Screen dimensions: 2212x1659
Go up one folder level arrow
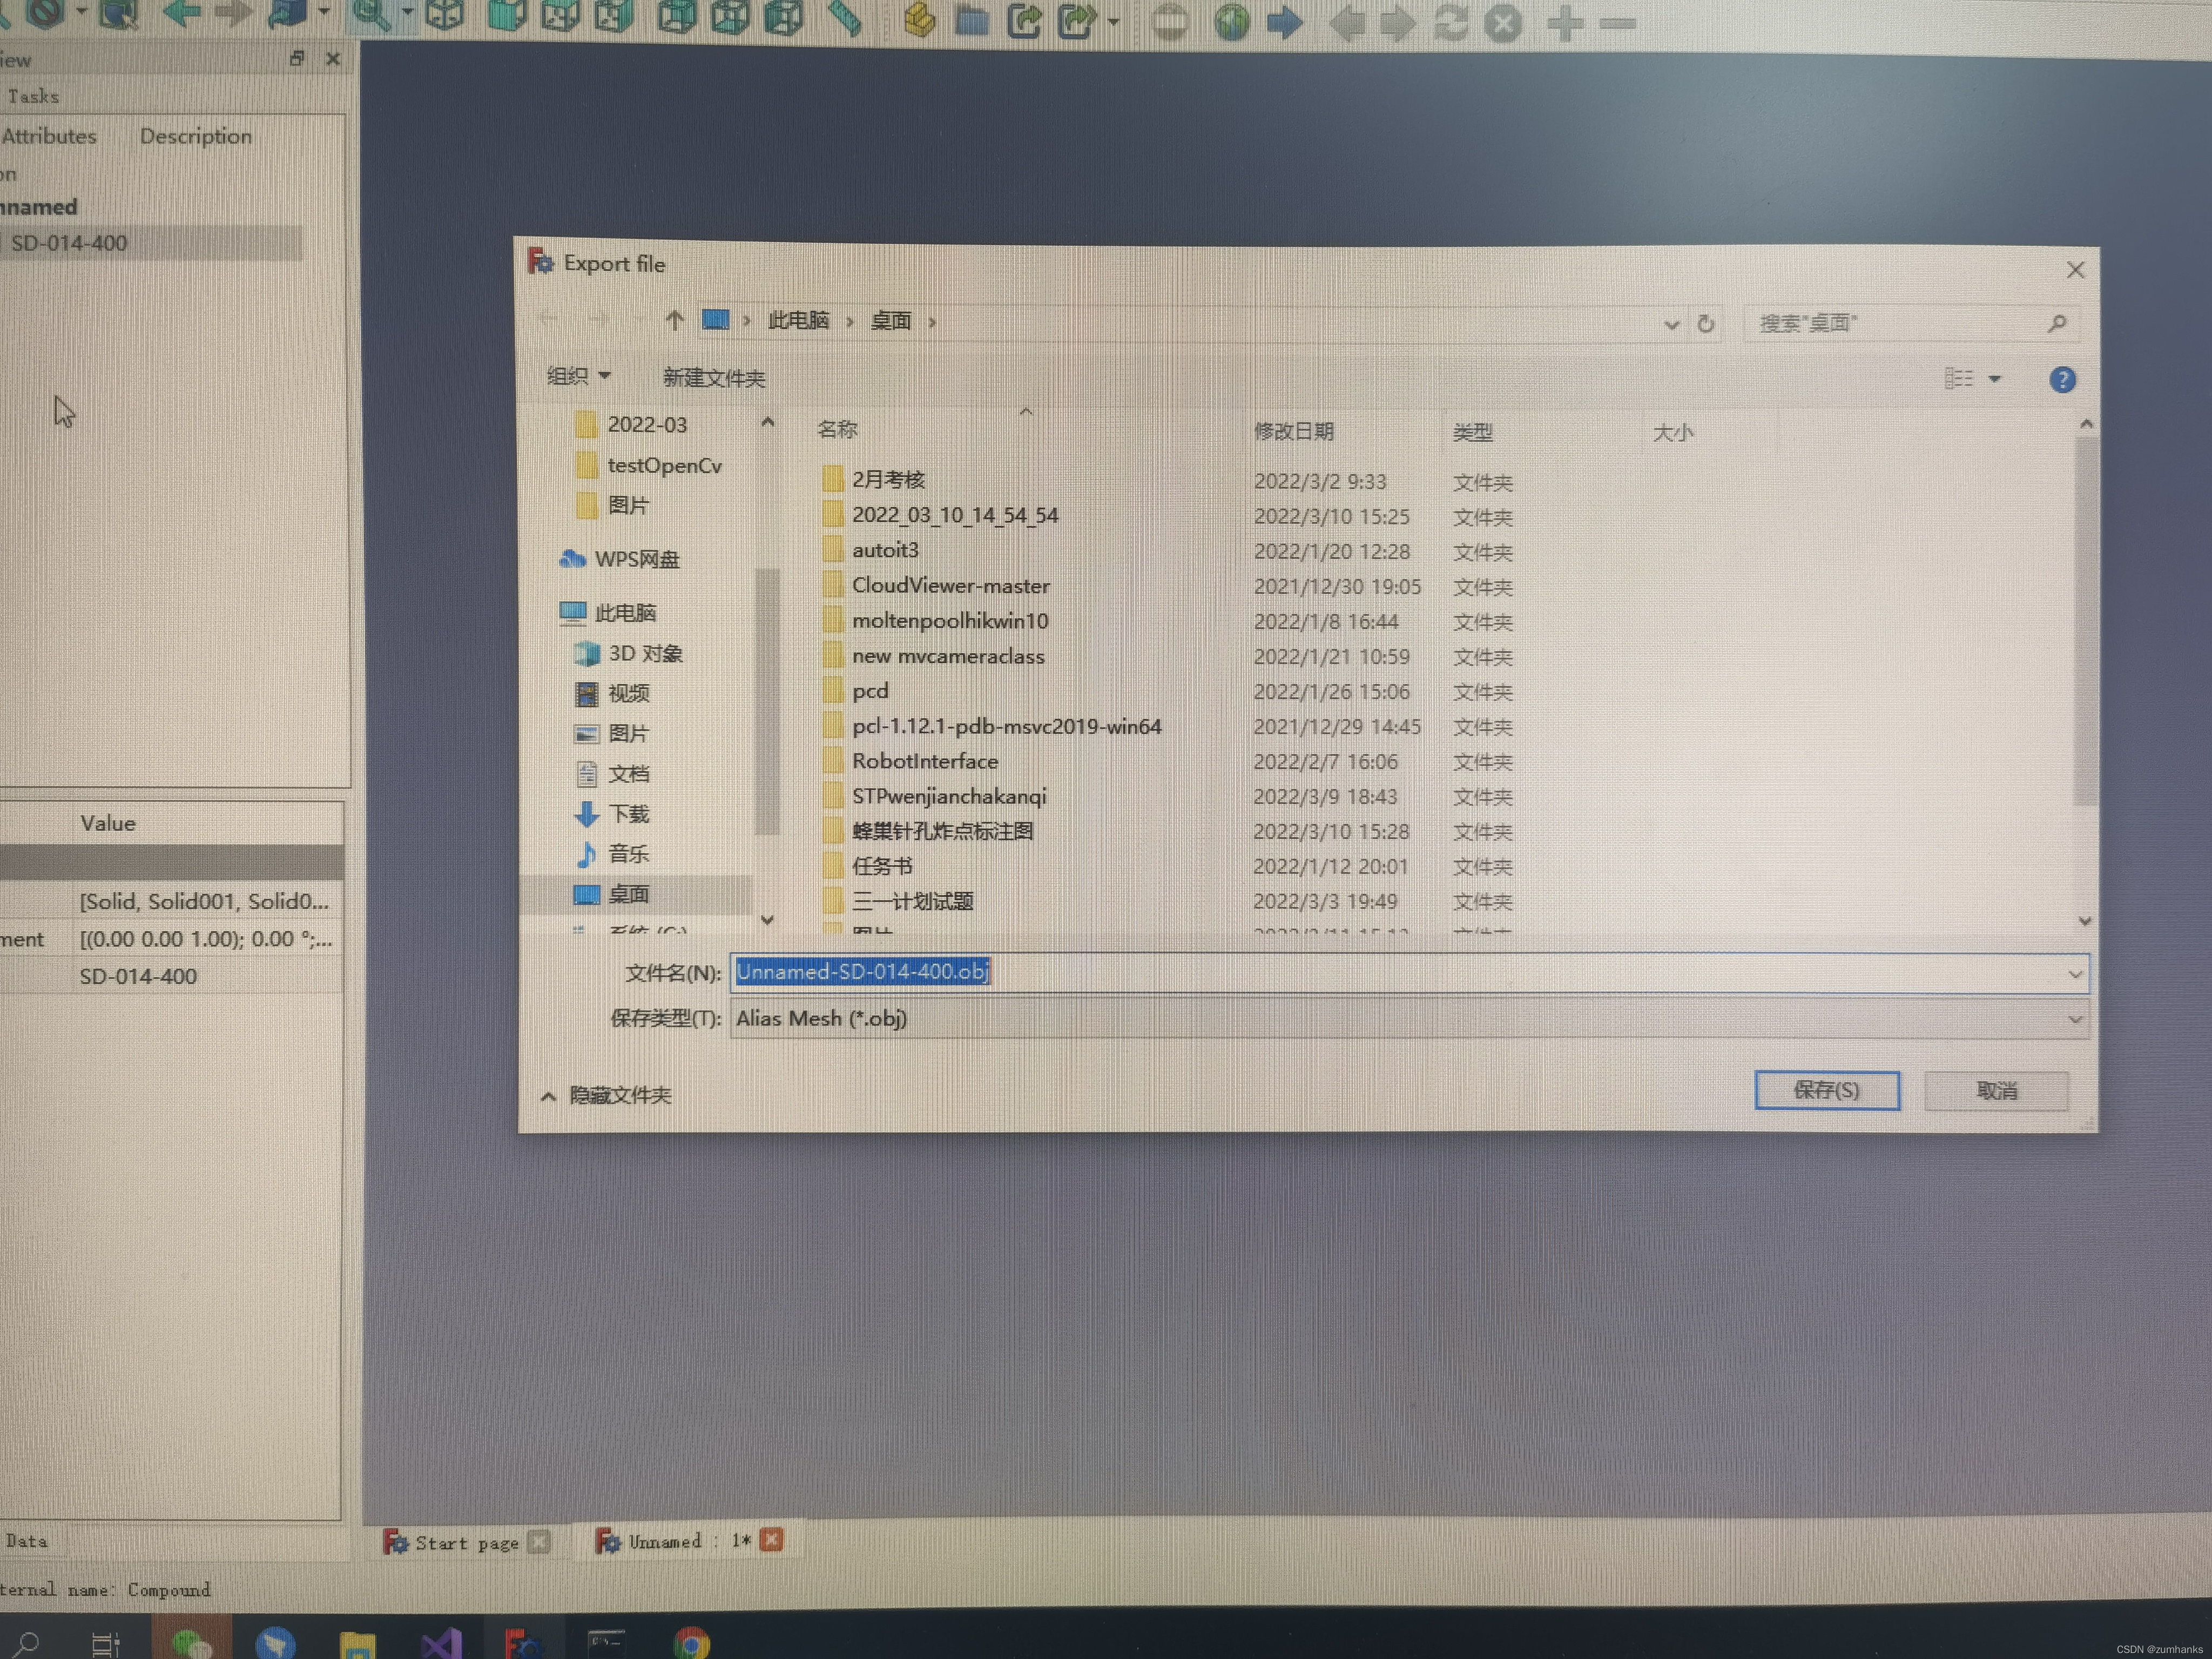click(674, 320)
